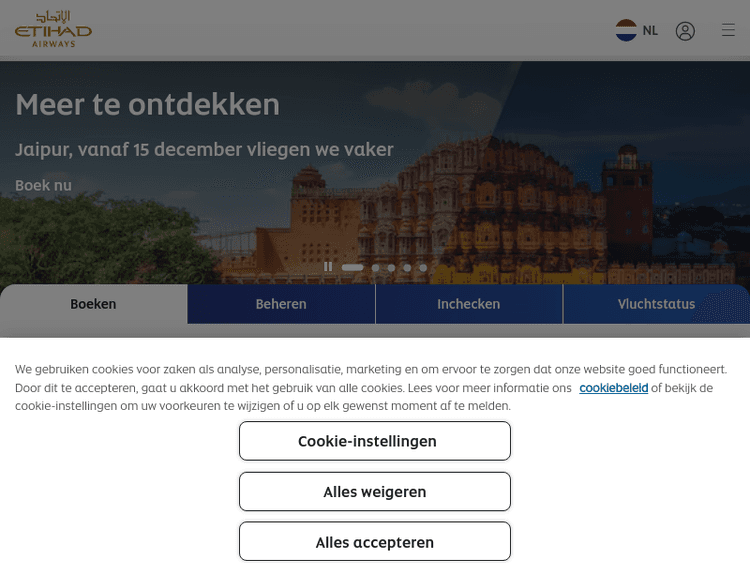Open Cookie-instellingen
750x563 pixels.
pyautogui.click(x=374, y=441)
